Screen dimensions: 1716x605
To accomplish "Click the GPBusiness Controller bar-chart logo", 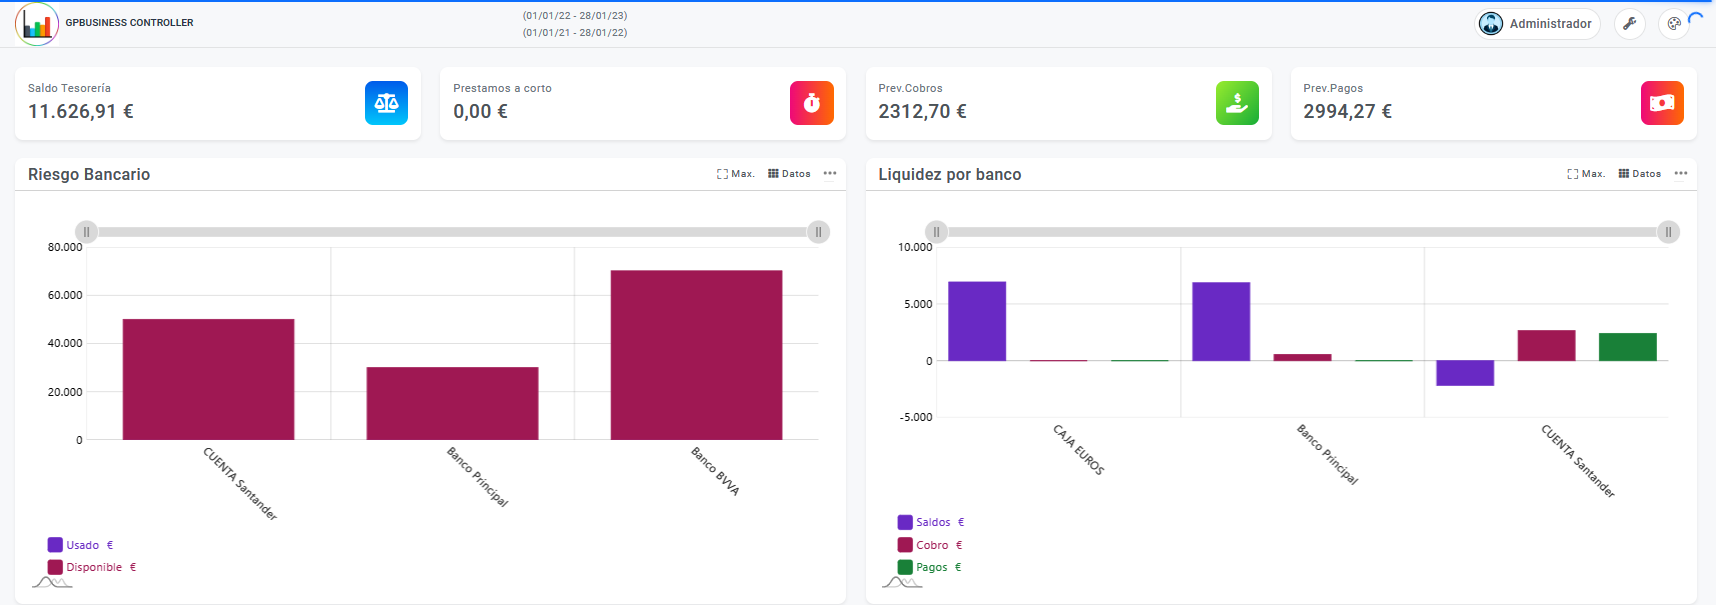I will [x=37, y=24].
